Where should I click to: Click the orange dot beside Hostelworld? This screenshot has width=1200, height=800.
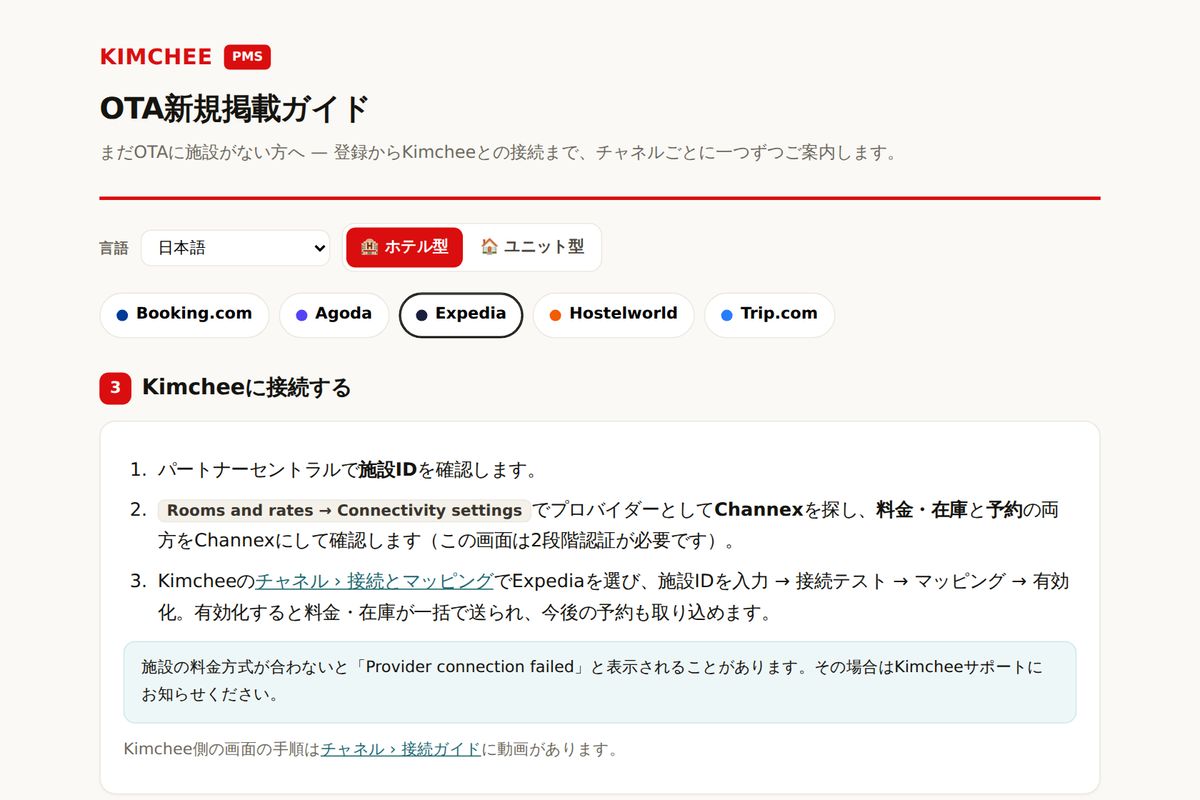pos(555,315)
